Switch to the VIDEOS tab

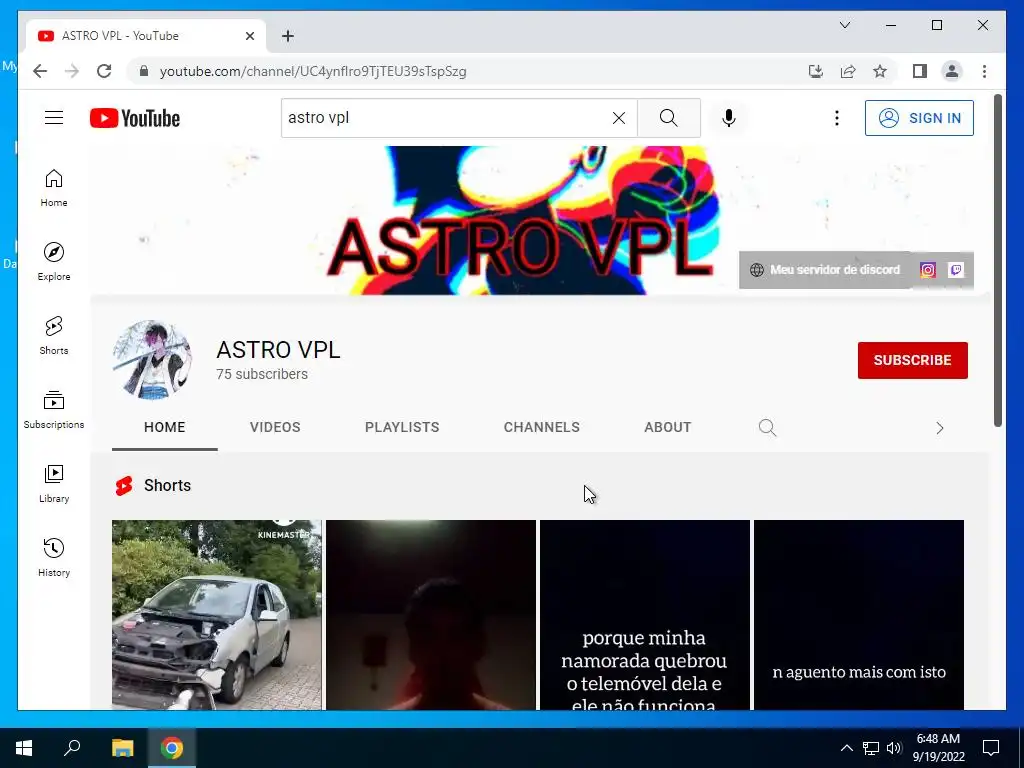tap(275, 427)
